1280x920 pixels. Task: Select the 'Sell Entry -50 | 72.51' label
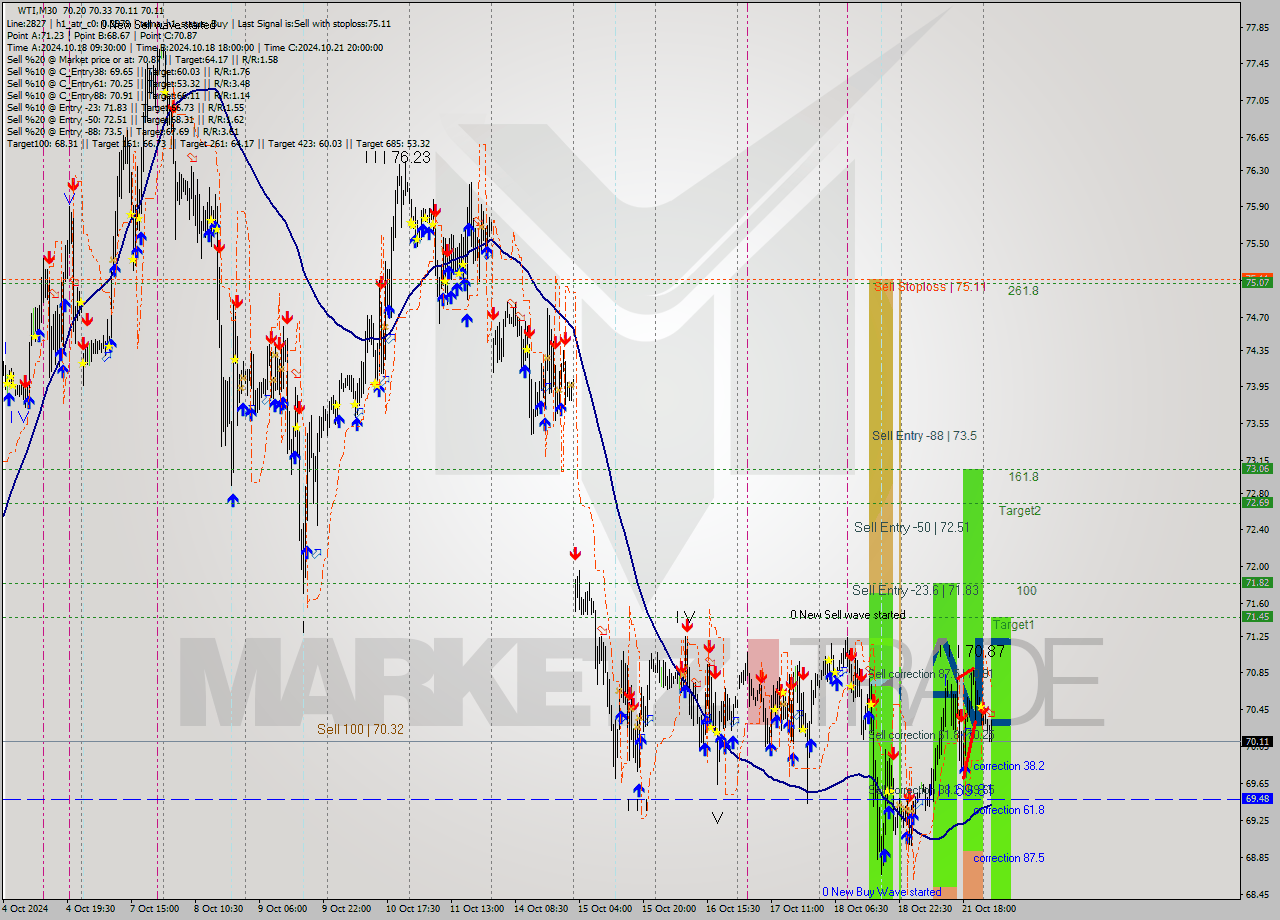pos(912,527)
